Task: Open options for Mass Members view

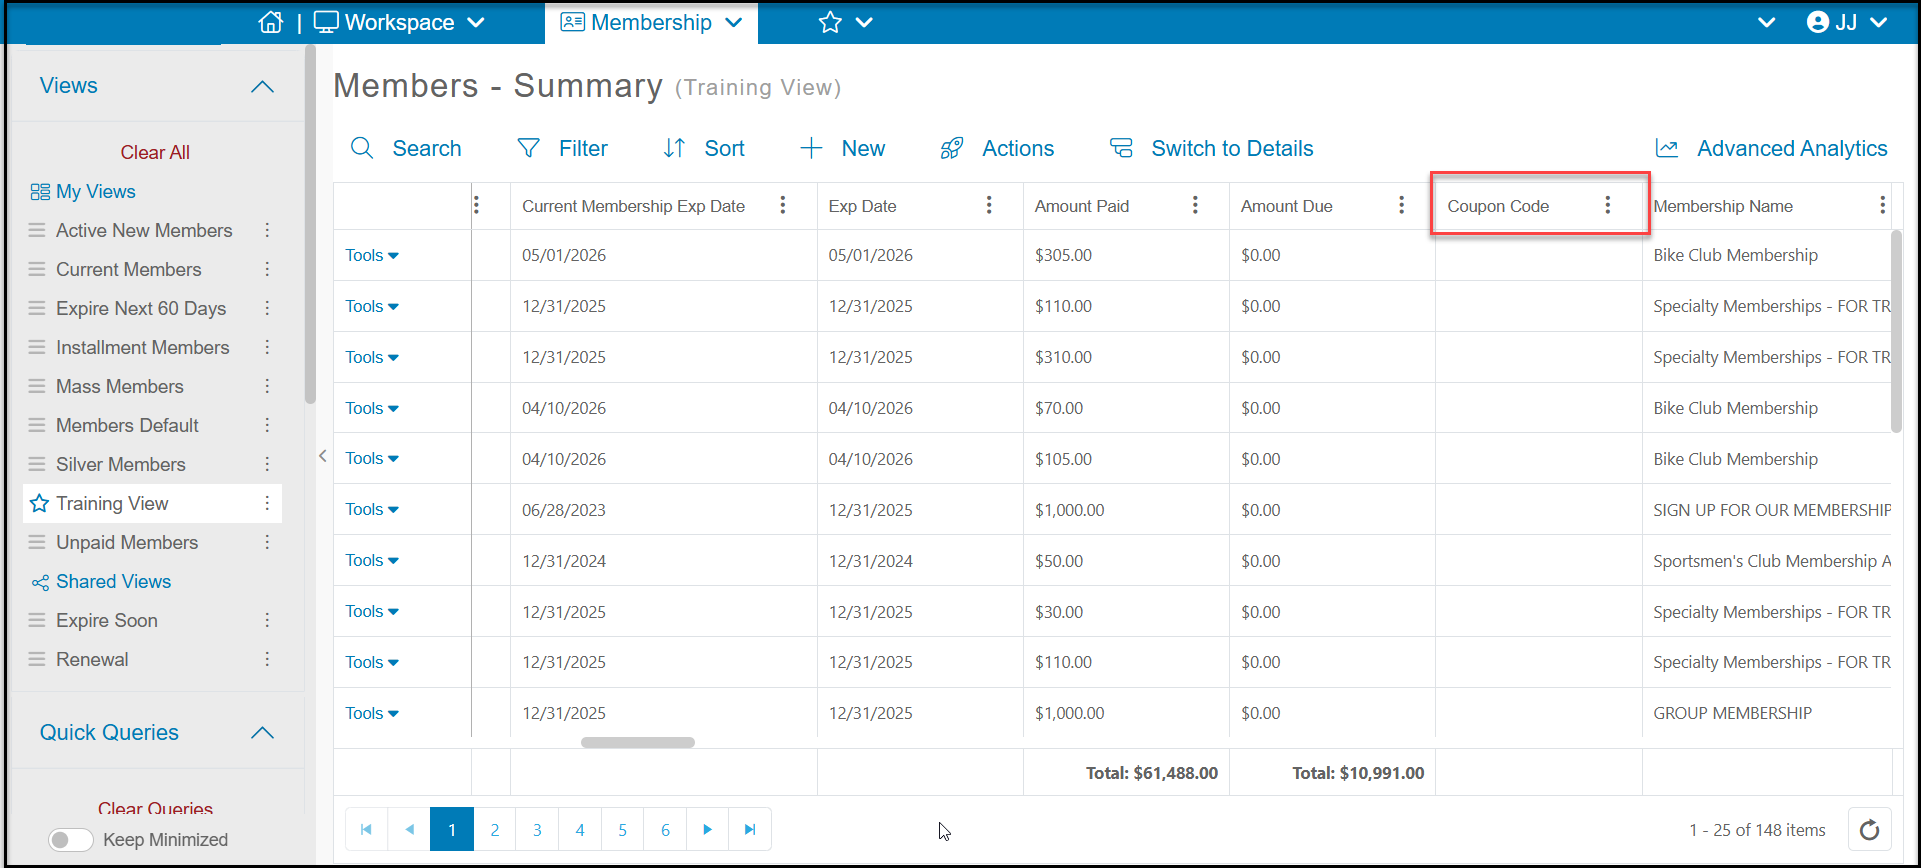Action: point(267,386)
